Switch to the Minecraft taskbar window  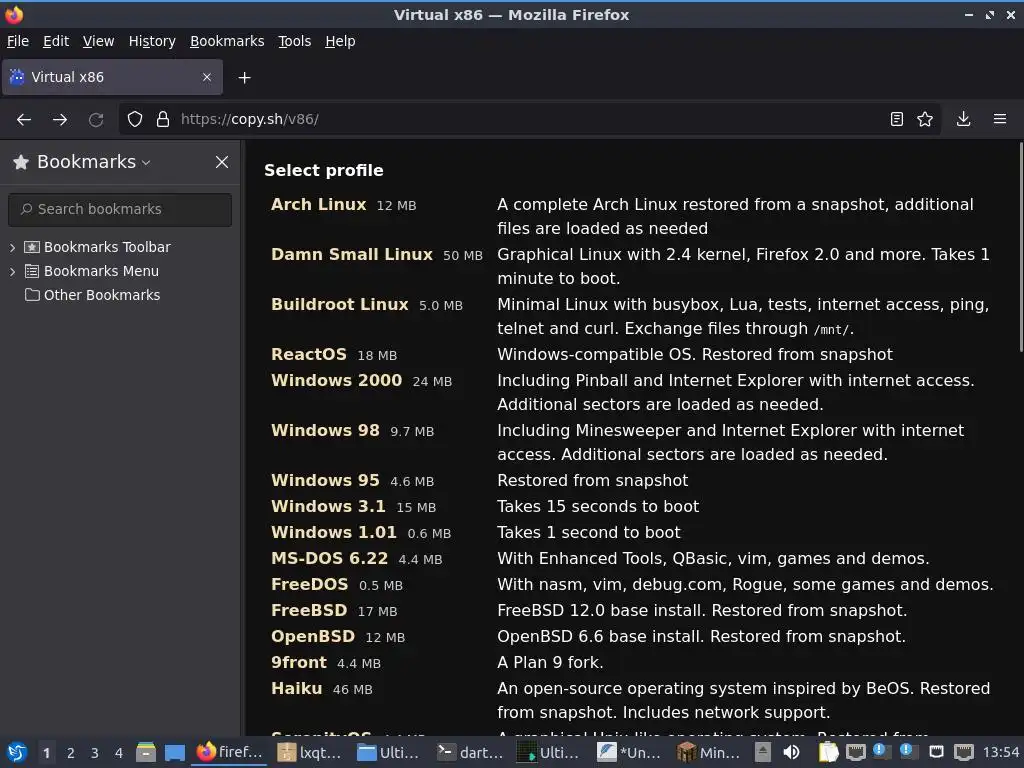709,753
